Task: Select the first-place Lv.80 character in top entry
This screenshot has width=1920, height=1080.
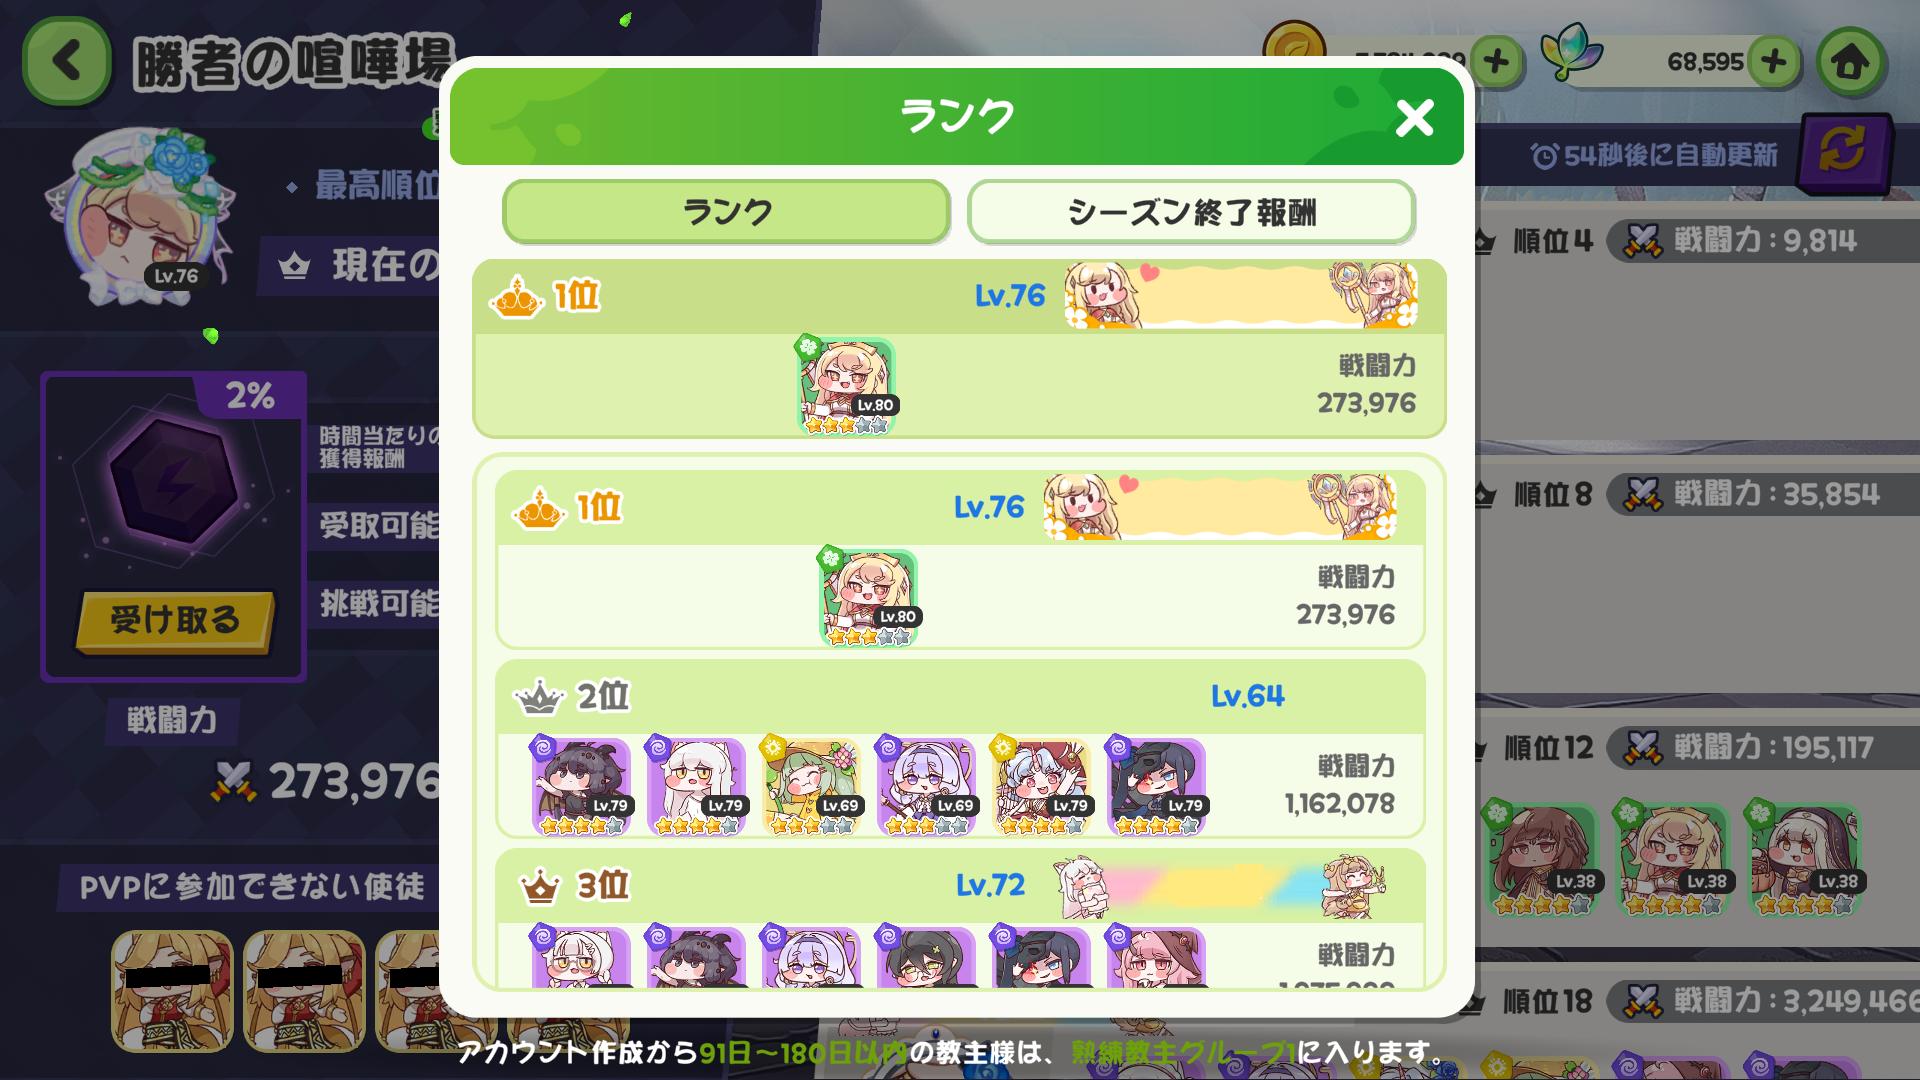Action: pyautogui.click(x=846, y=387)
